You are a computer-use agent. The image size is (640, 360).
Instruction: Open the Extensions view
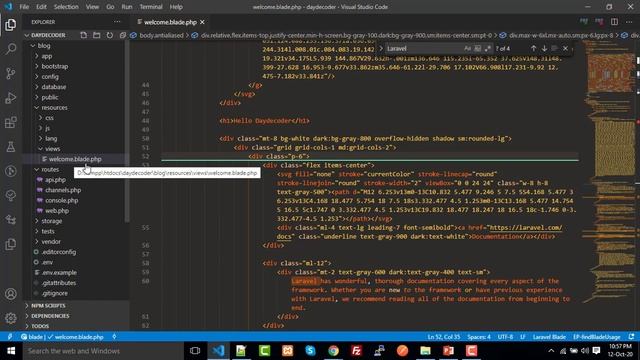click(11, 122)
